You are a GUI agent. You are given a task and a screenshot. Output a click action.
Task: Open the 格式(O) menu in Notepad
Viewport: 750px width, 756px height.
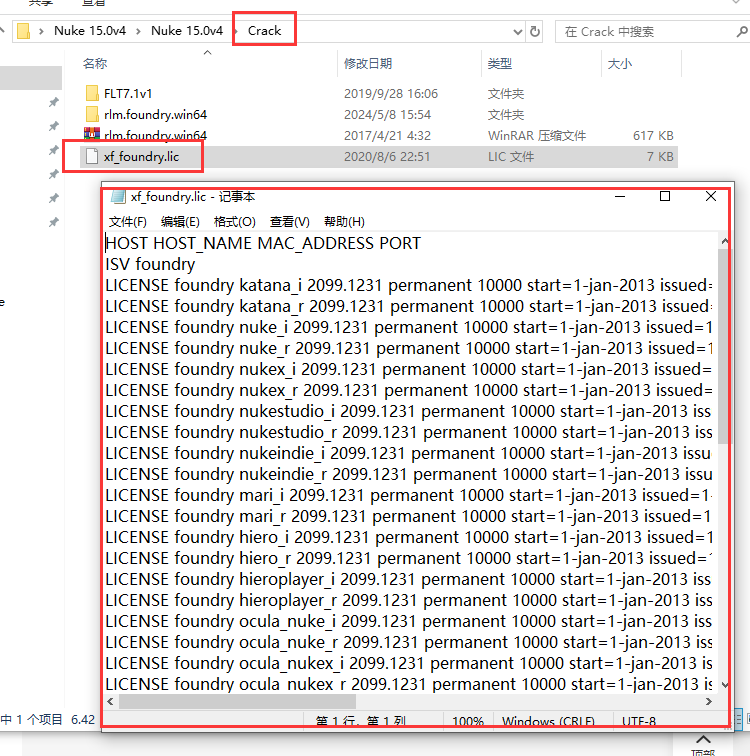tap(234, 222)
